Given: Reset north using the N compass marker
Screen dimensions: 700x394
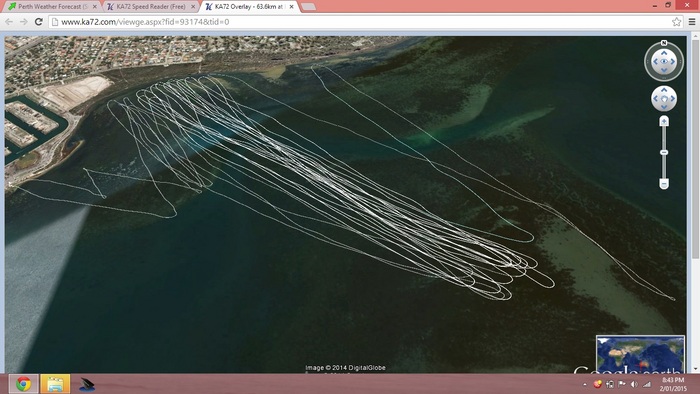Looking at the screenshot, I should coord(664,43).
